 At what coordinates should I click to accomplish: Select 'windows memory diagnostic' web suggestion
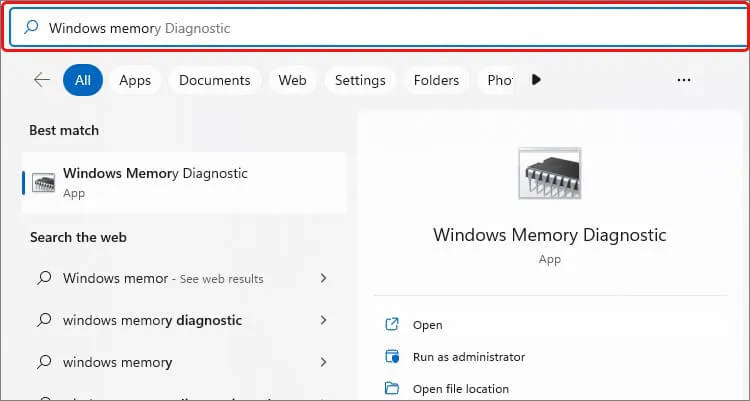(x=184, y=320)
